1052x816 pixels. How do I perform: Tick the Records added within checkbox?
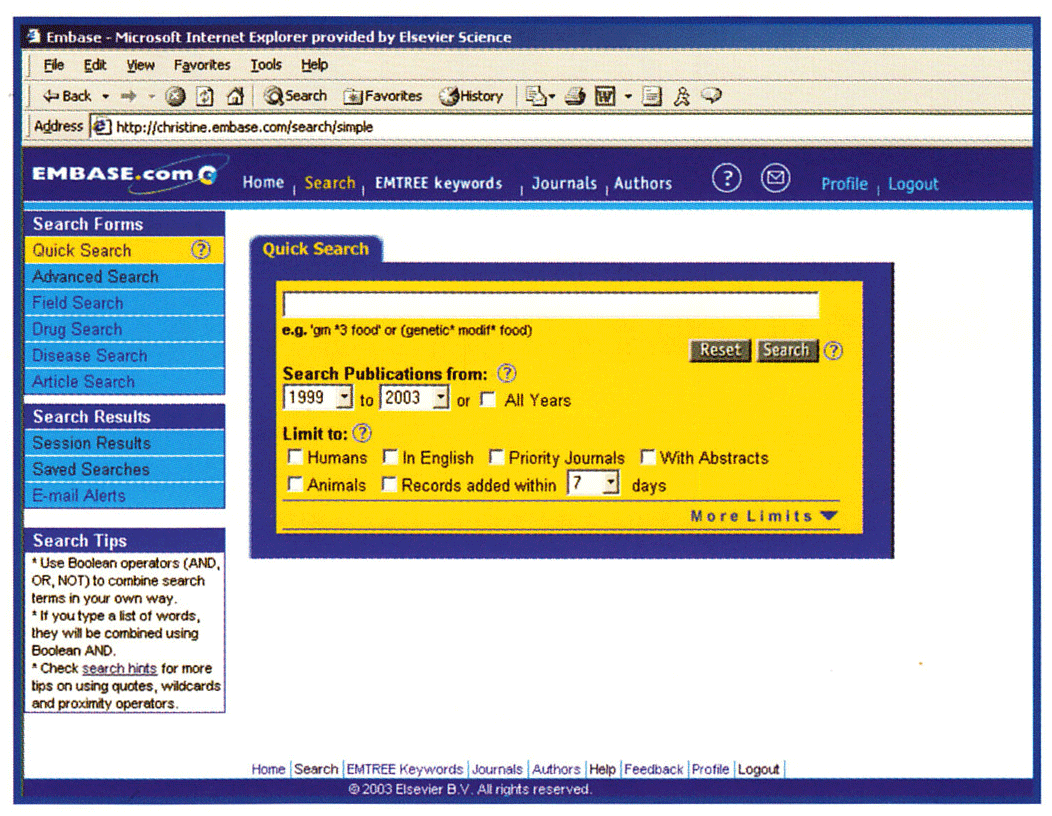pyautogui.click(x=389, y=484)
